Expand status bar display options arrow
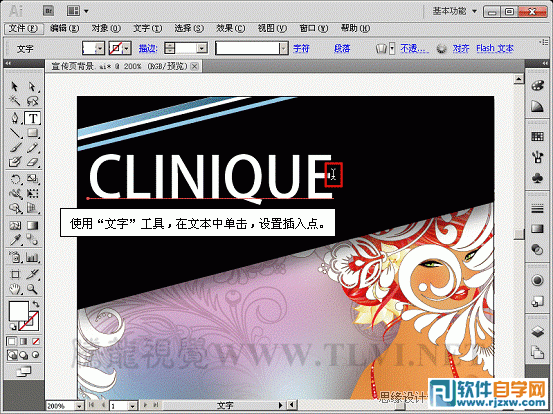The height and width of the screenshot is (414, 553). click(281, 405)
